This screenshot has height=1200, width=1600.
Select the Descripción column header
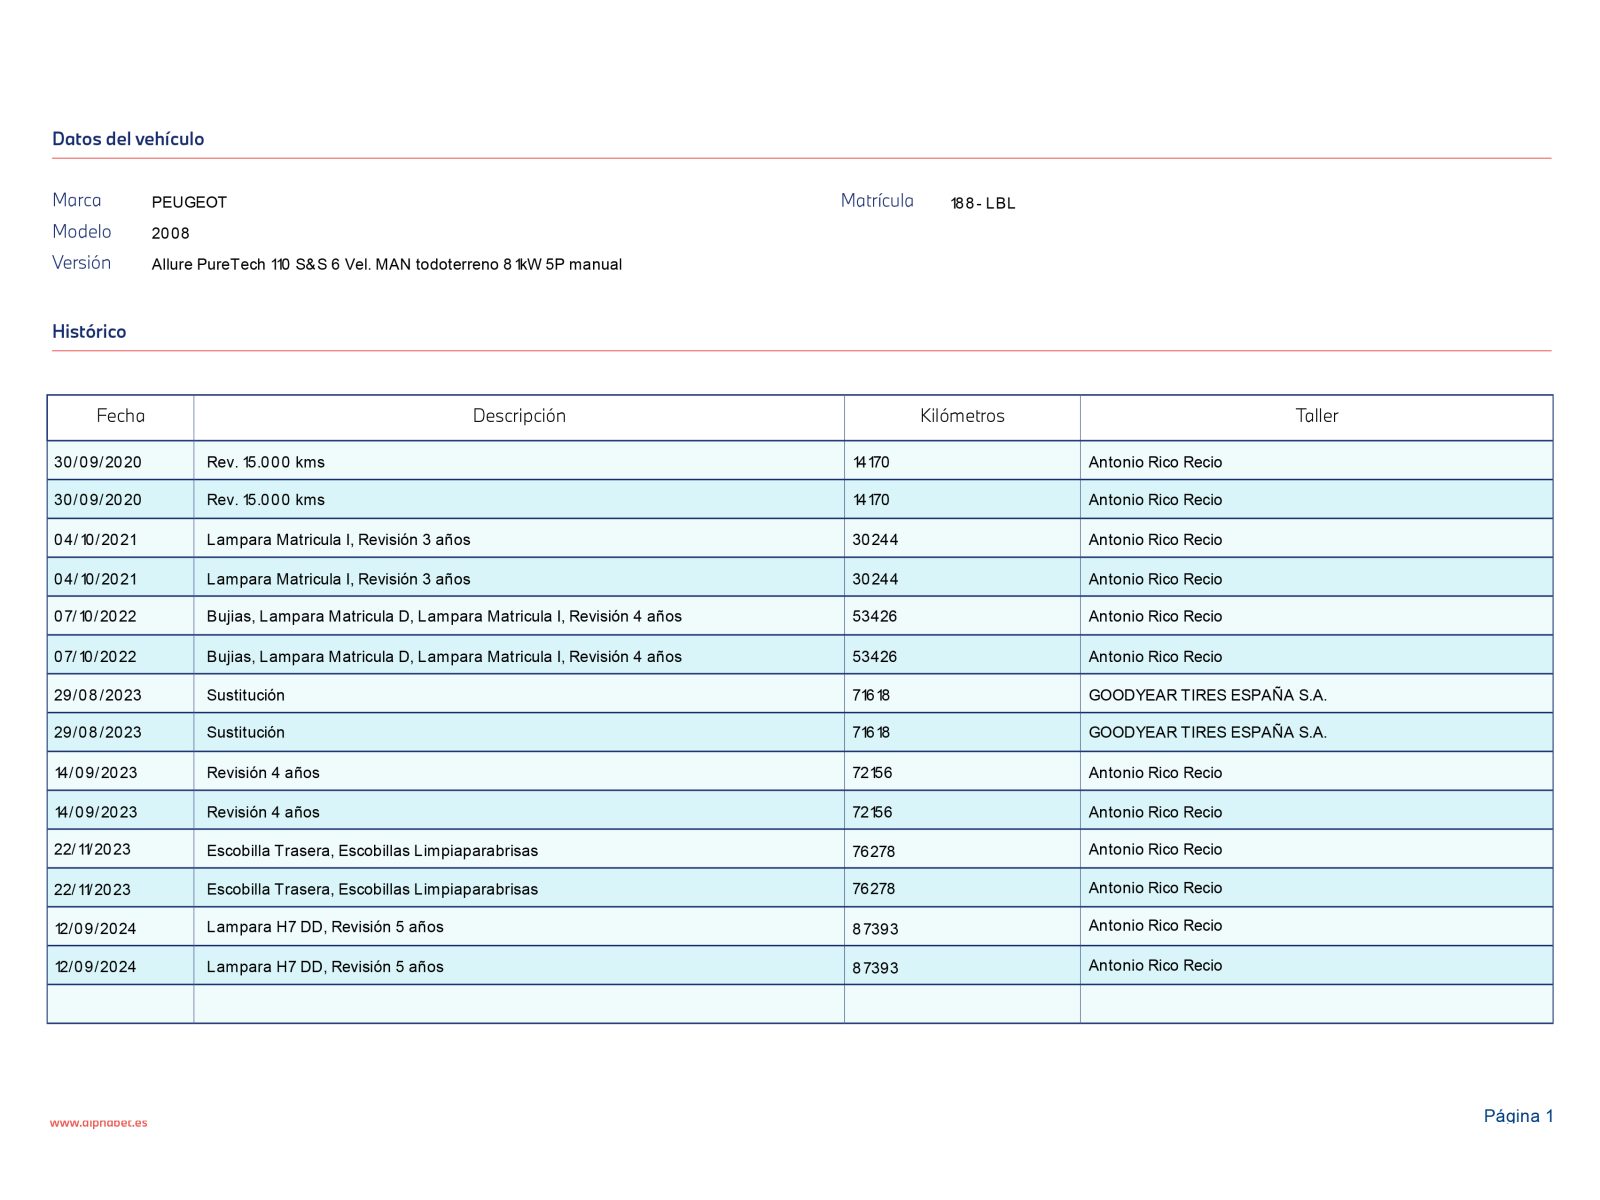(519, 416)
